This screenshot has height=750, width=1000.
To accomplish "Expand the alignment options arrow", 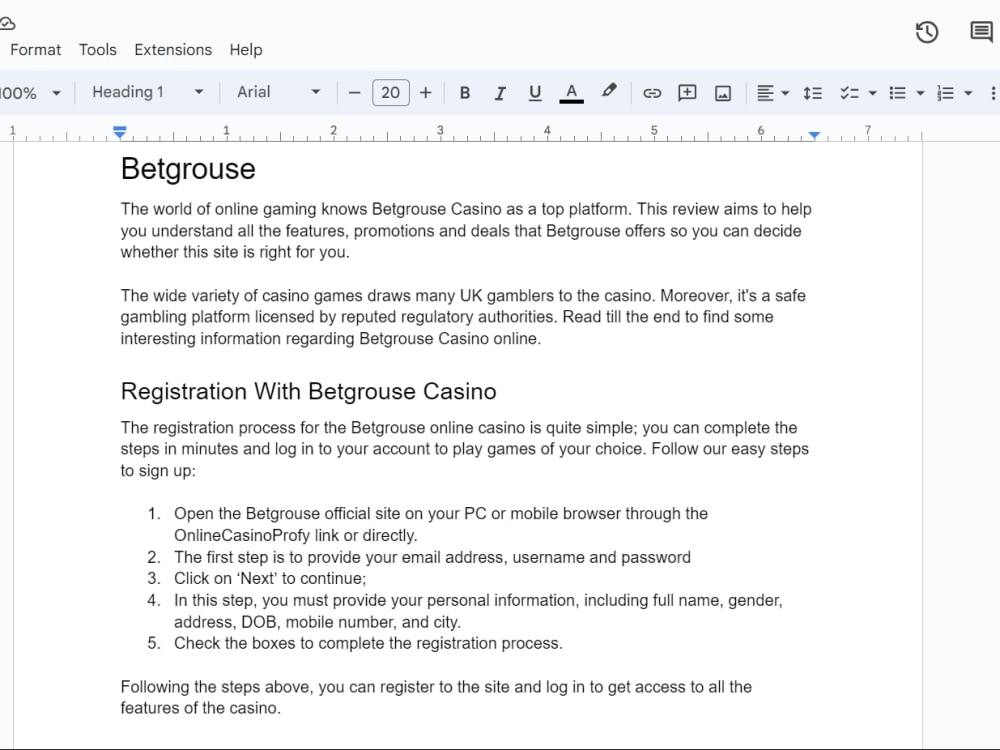I will [x=785, y=93].
